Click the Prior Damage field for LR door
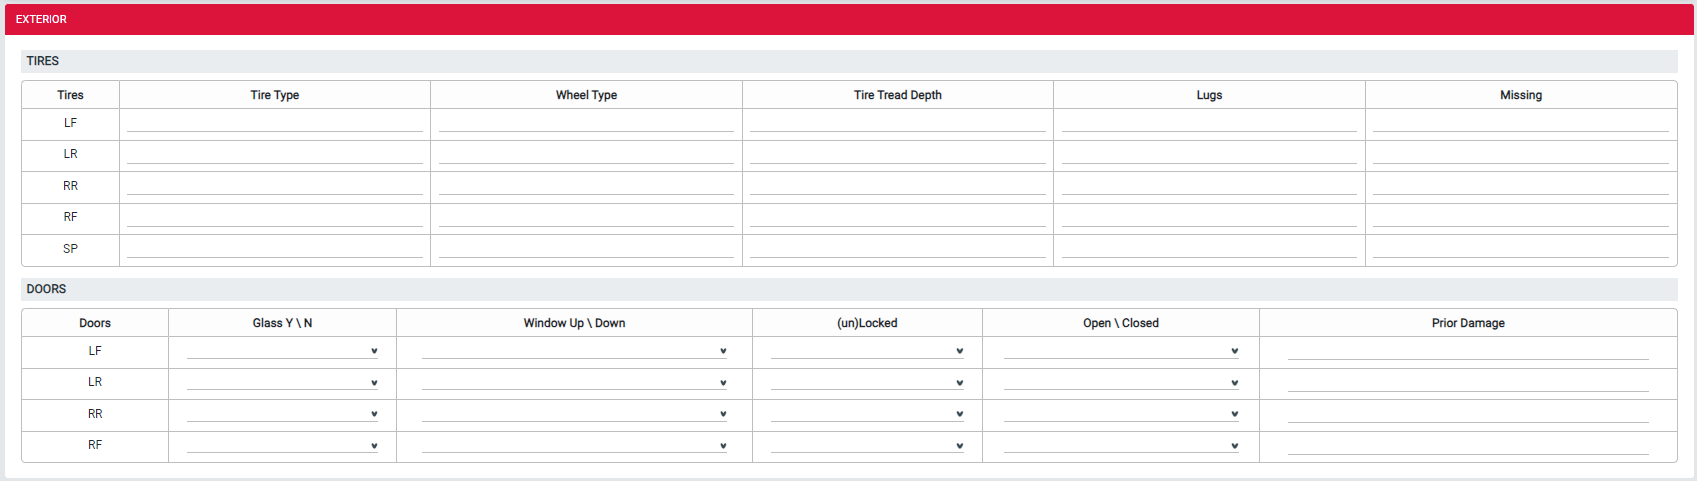The width and height of the screenshot is (1697, 481). point(1468,382)
